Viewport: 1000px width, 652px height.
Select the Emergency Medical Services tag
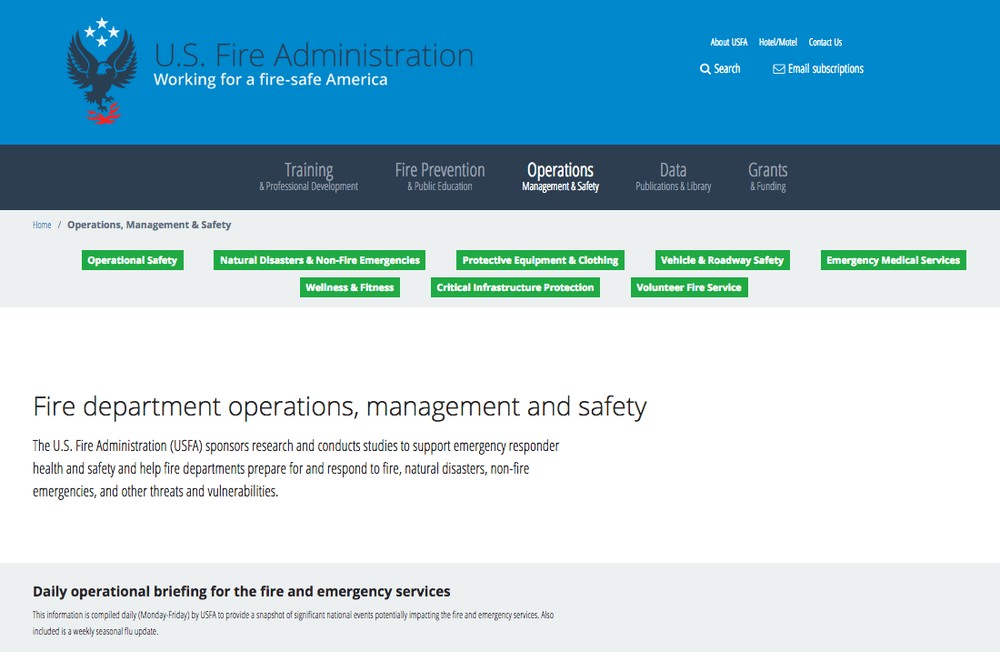click(893, 260)
